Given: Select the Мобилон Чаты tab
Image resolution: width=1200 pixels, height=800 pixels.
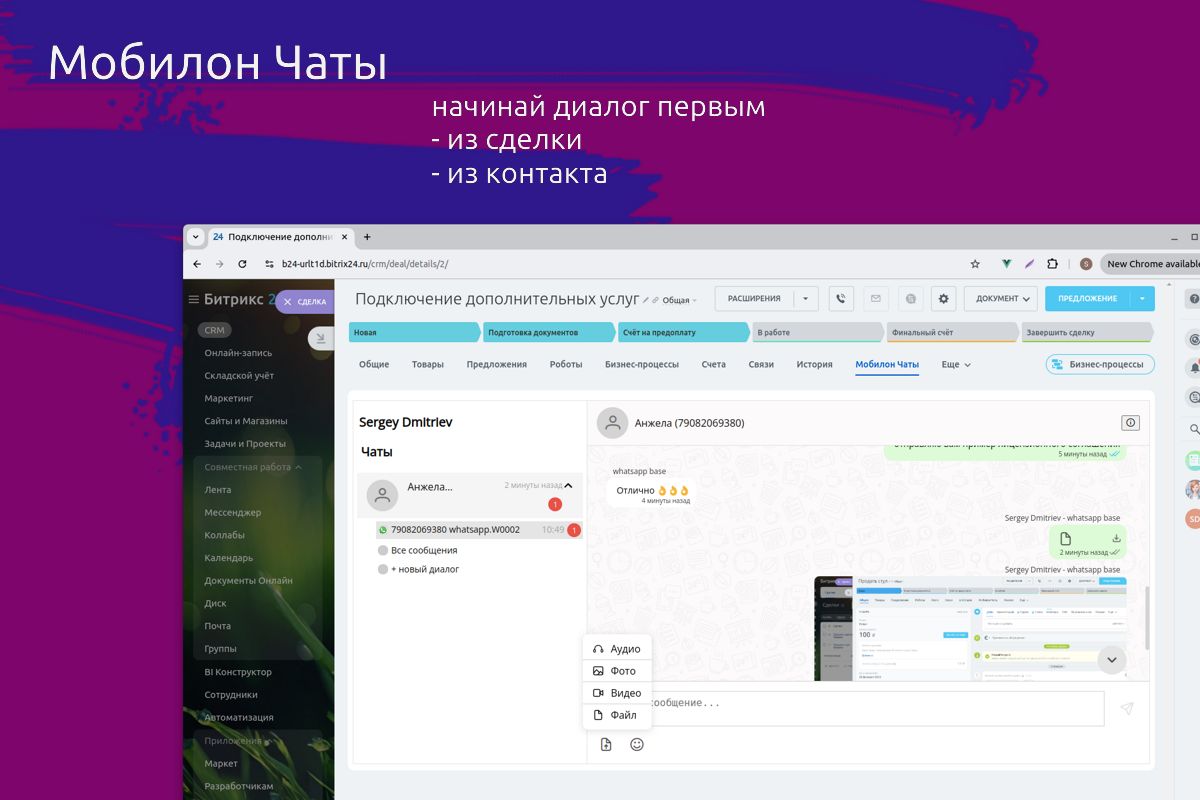Looking at the screenshot, I should pos(887,365).
